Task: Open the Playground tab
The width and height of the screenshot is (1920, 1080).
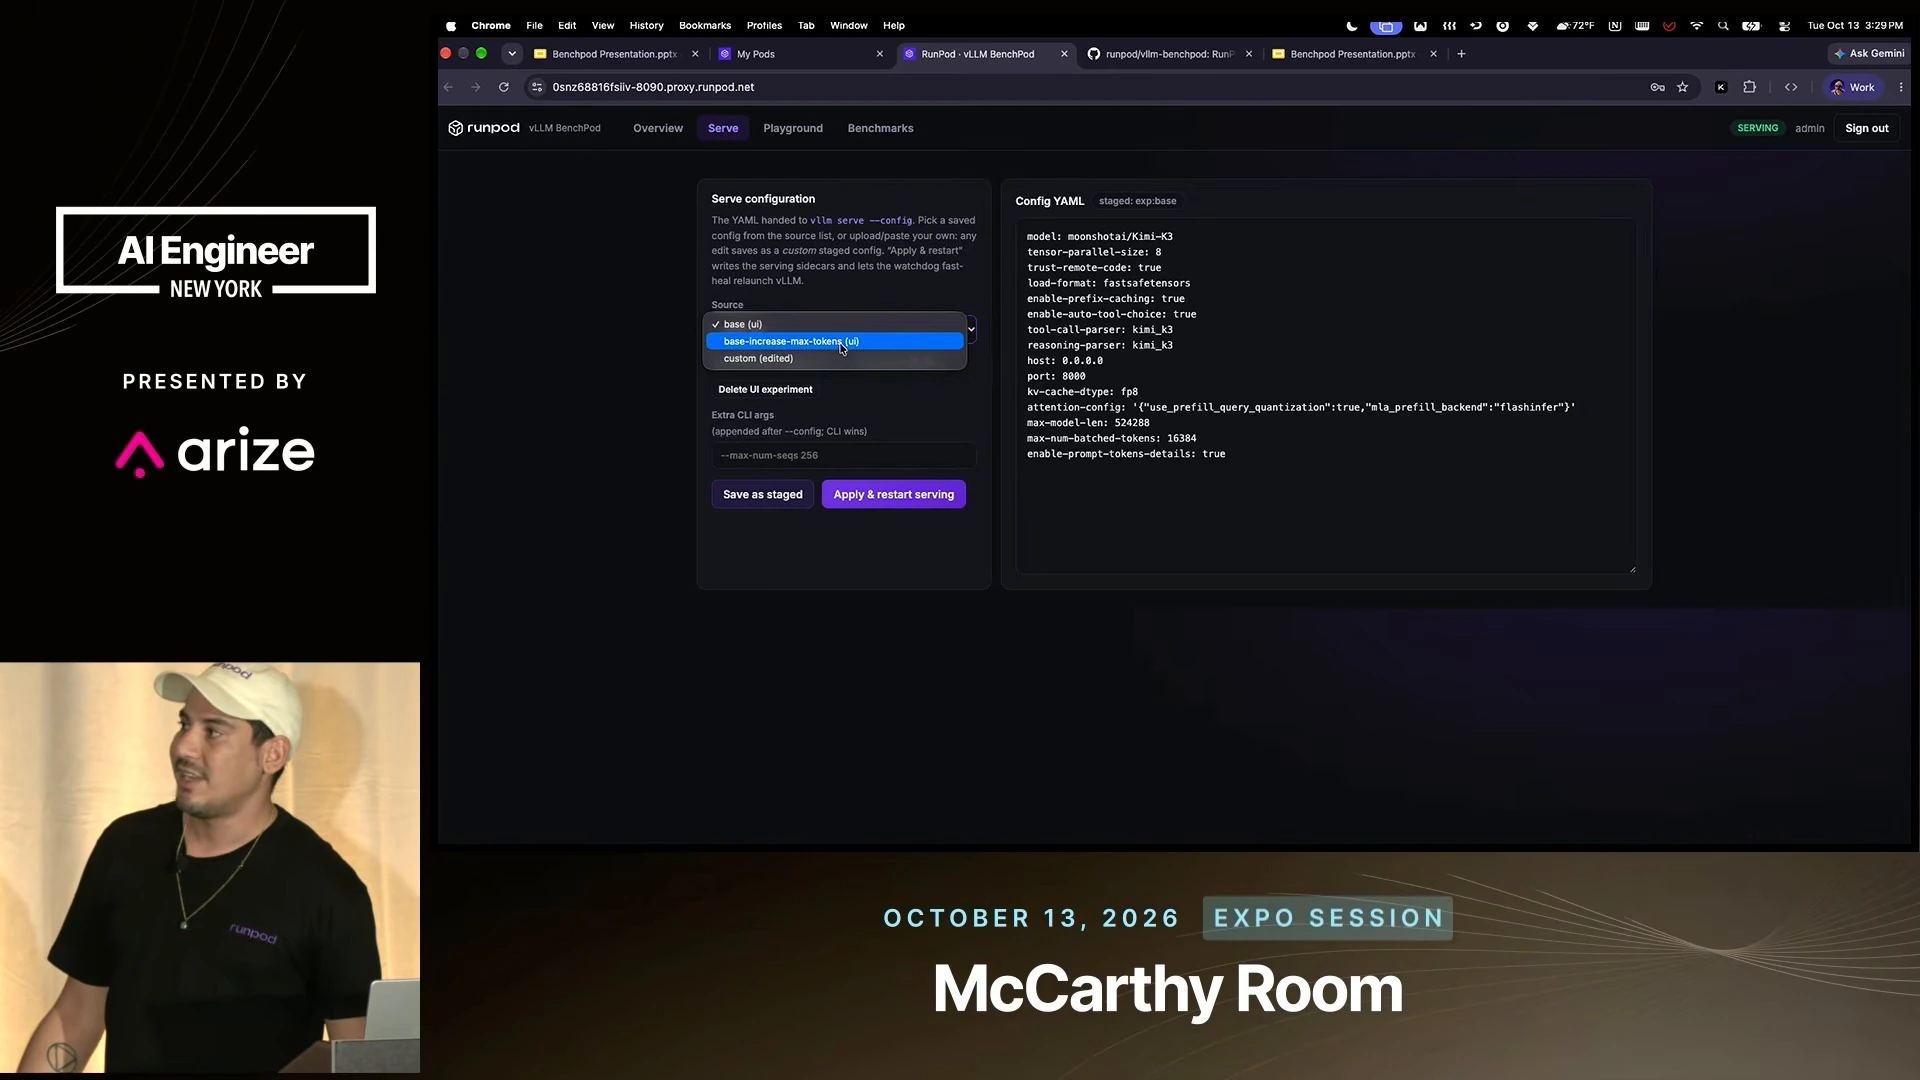Action: click(x=793, y=128)
